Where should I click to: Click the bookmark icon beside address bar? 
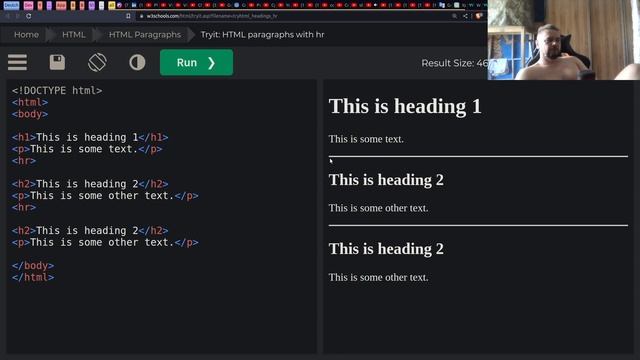128,16
